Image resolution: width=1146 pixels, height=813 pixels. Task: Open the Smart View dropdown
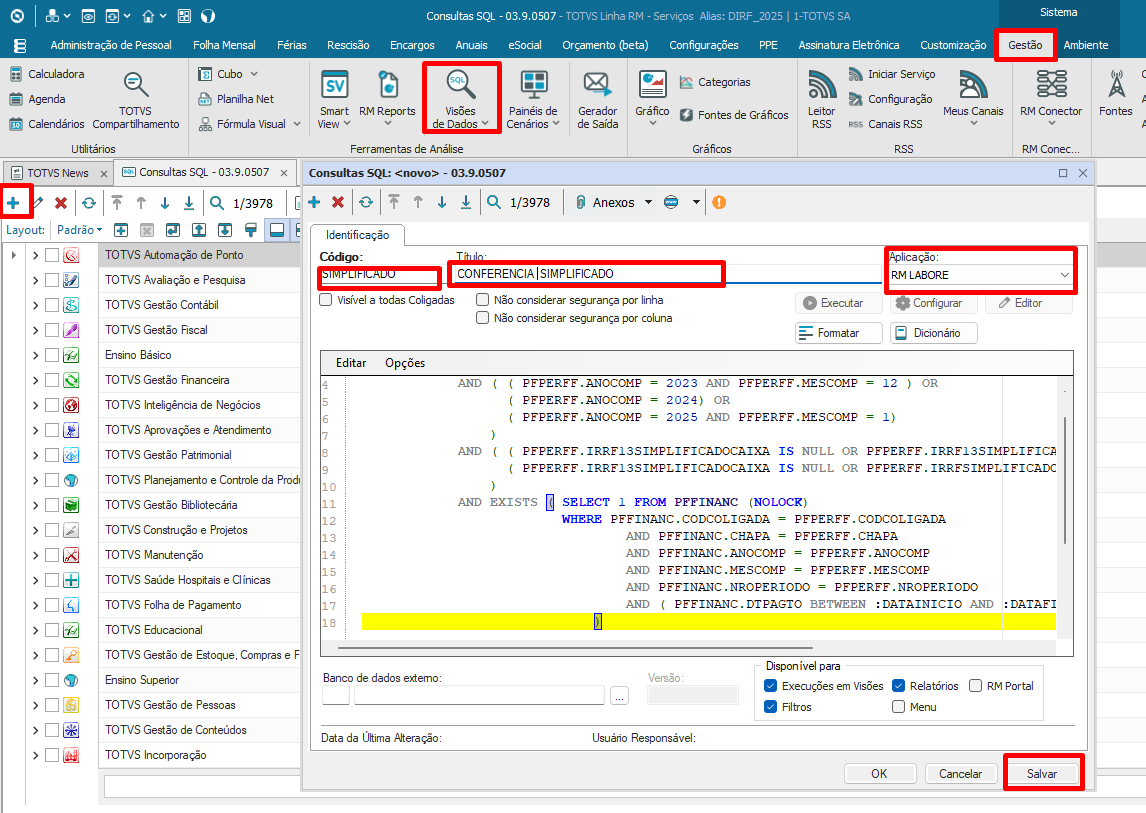[334, 99]
